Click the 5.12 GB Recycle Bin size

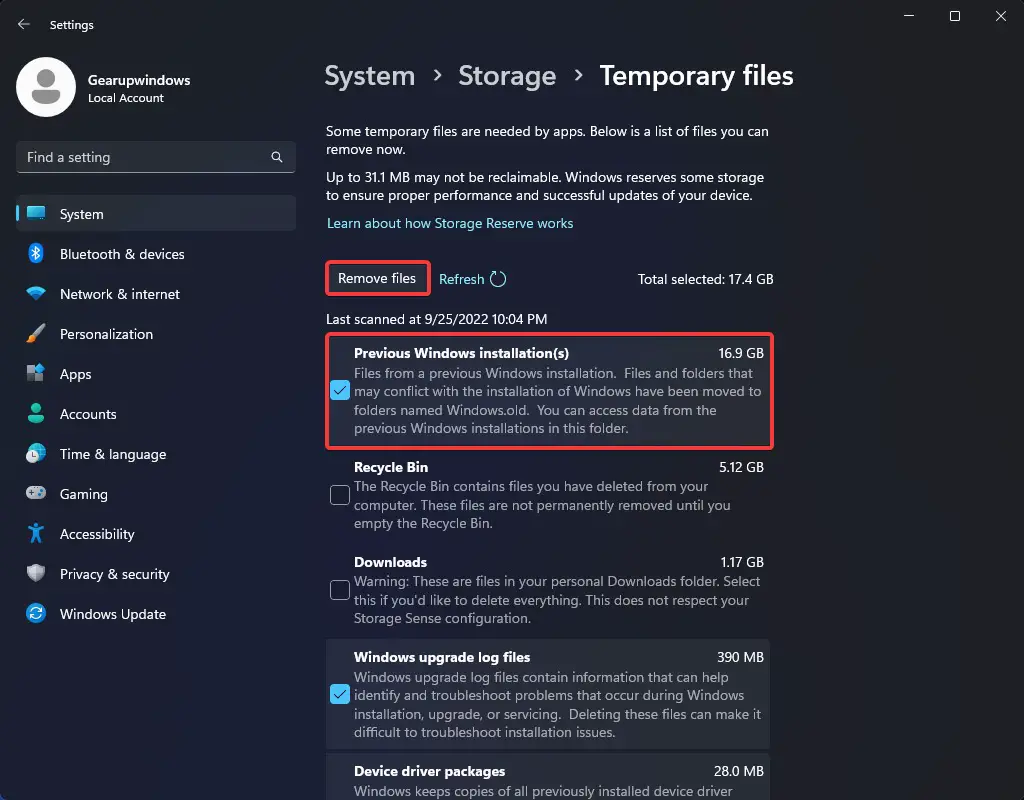point(741,467)
